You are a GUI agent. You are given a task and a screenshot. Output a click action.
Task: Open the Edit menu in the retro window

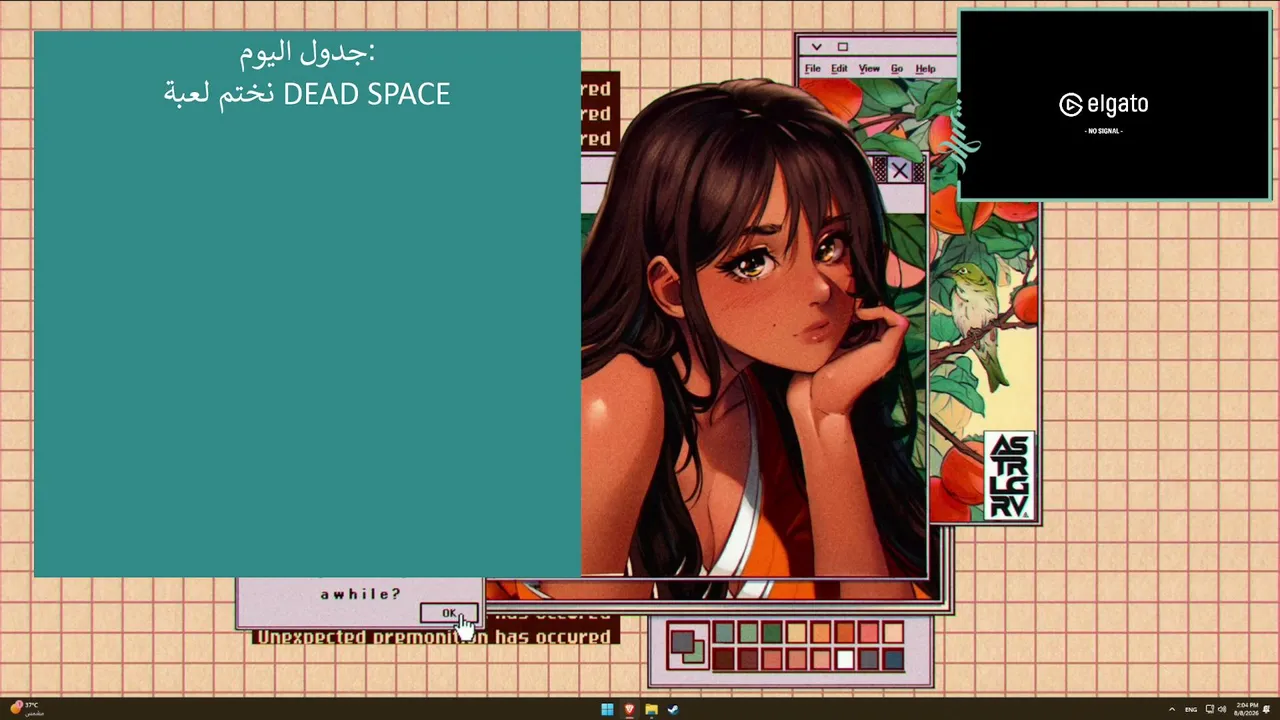pos(839,69)
